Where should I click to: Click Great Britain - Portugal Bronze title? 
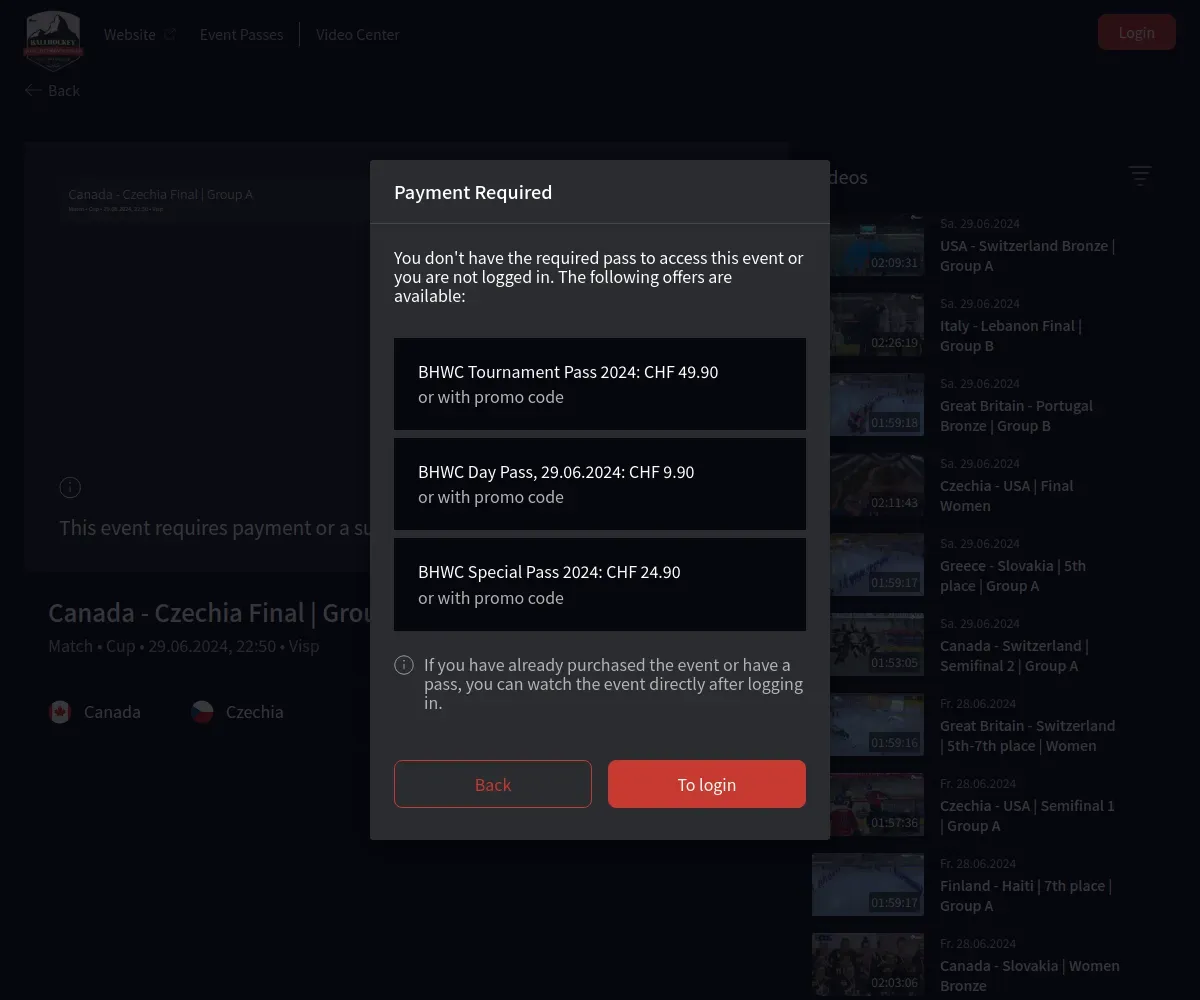pos(1016,416)
